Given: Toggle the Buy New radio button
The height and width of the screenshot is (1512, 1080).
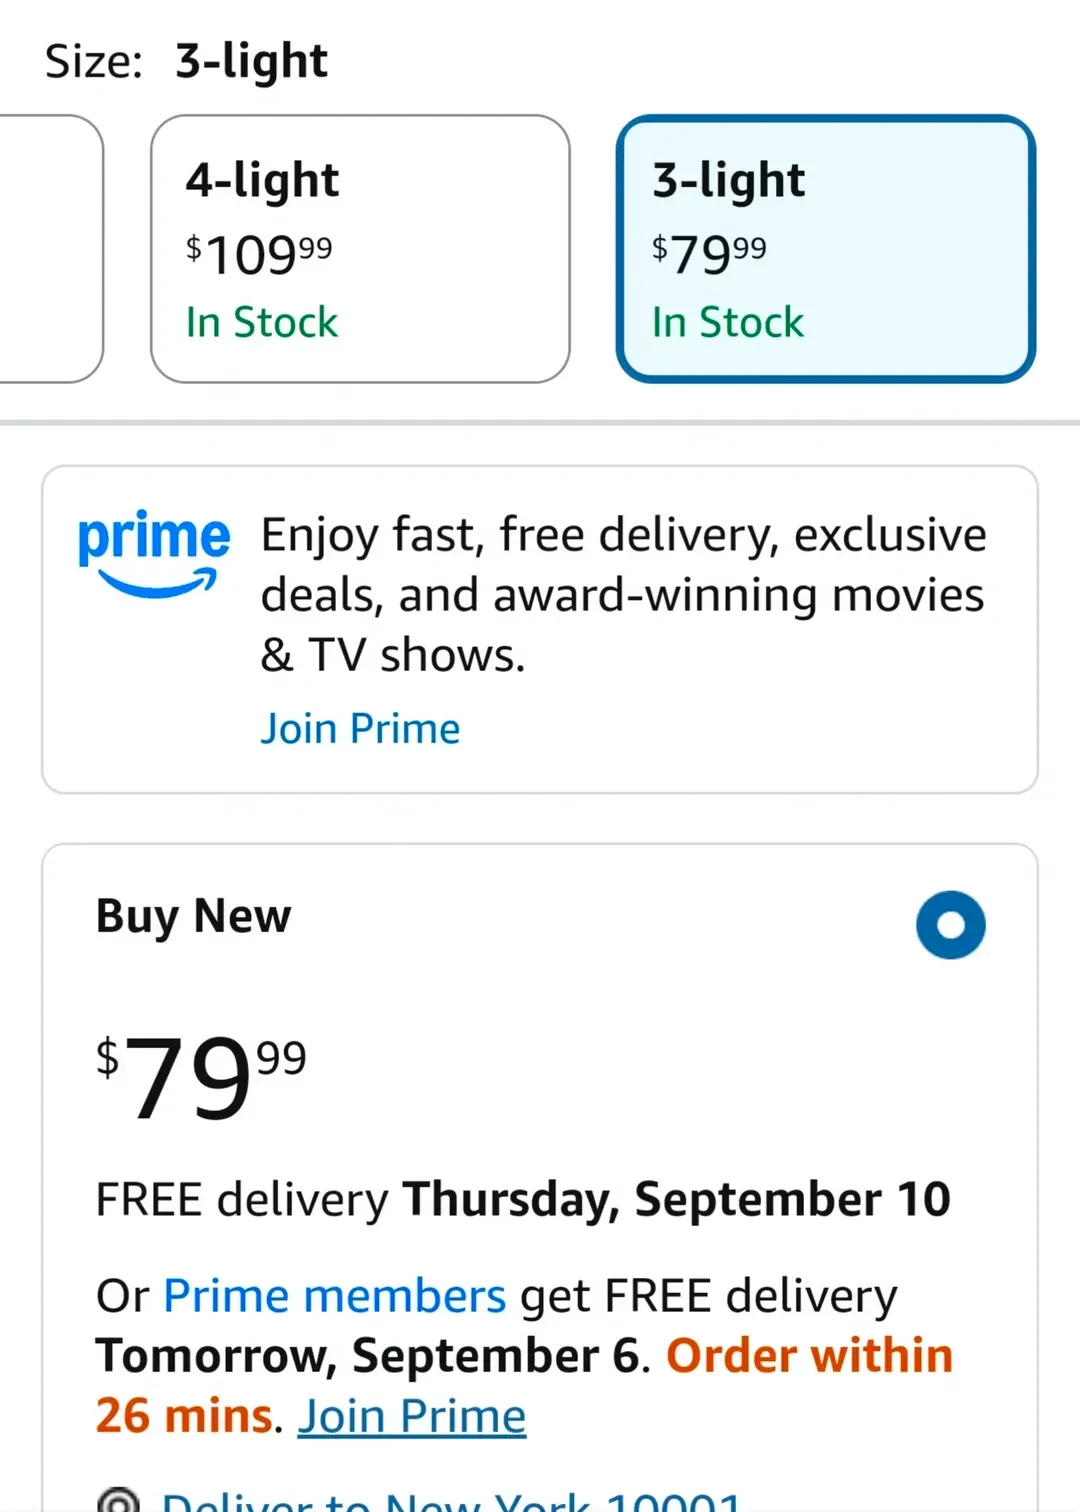Looking at the screenshot, I should pos(950,924).
